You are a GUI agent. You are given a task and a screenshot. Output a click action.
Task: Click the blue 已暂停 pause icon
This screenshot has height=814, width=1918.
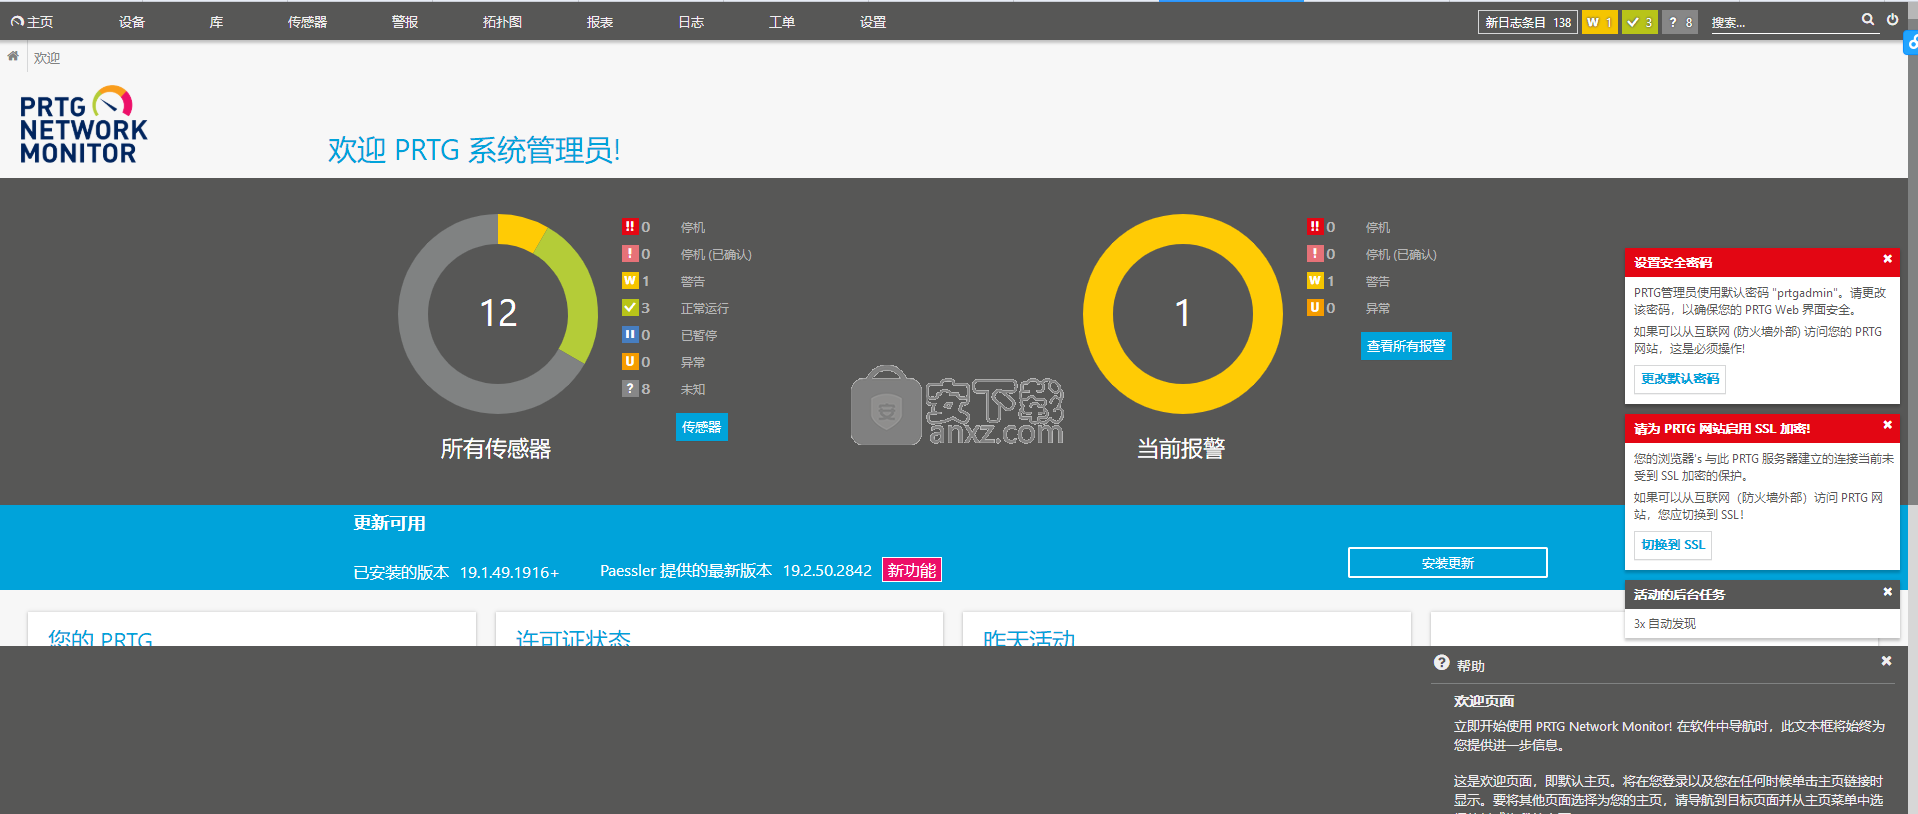pyautogui.click(x=630, y=335)
